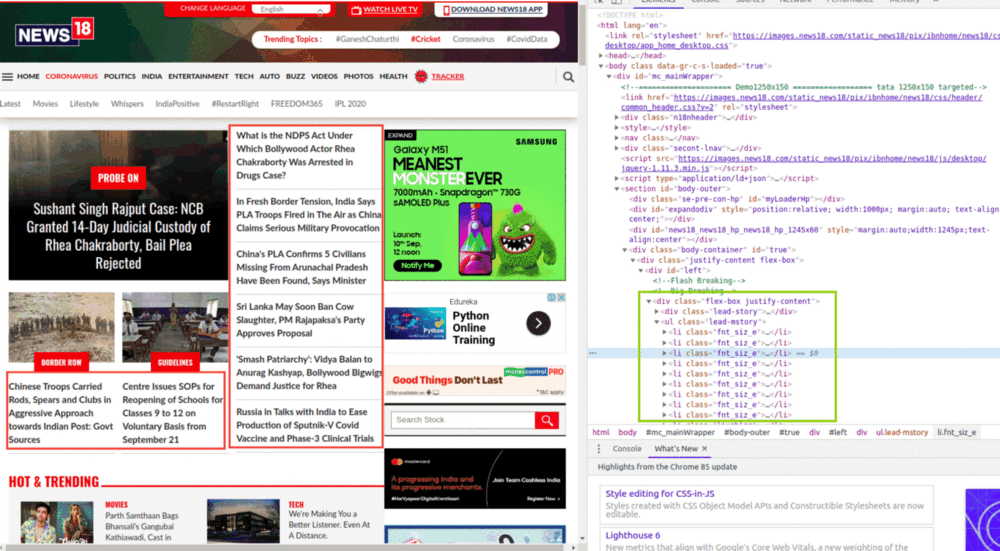
Task: Expand the lead-story div node
Action: point(657,311)
